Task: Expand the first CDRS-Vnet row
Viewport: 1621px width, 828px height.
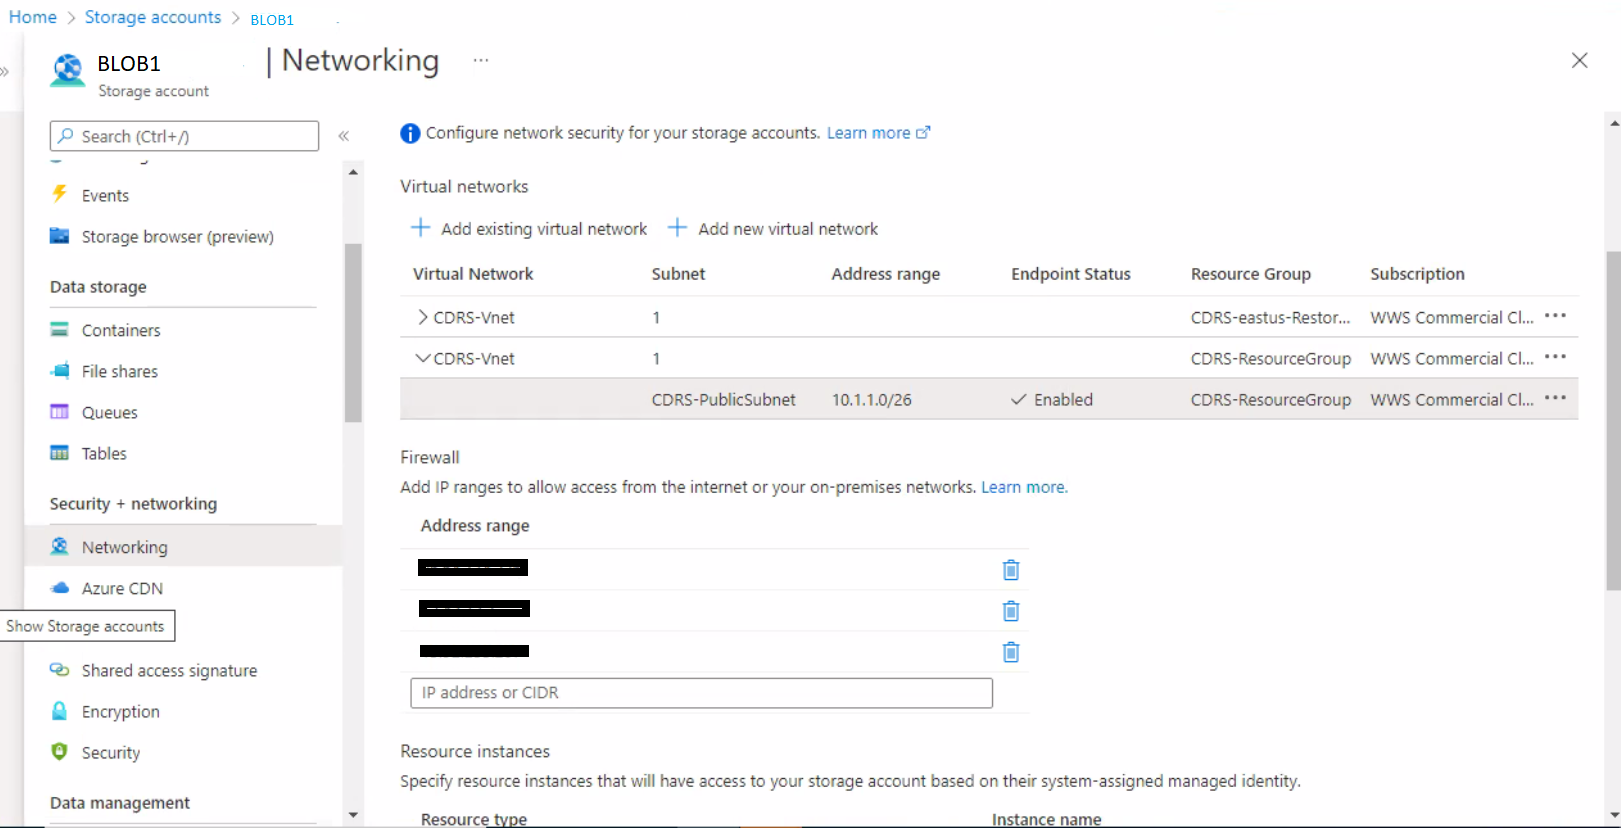Action: [x=423, y=317]
